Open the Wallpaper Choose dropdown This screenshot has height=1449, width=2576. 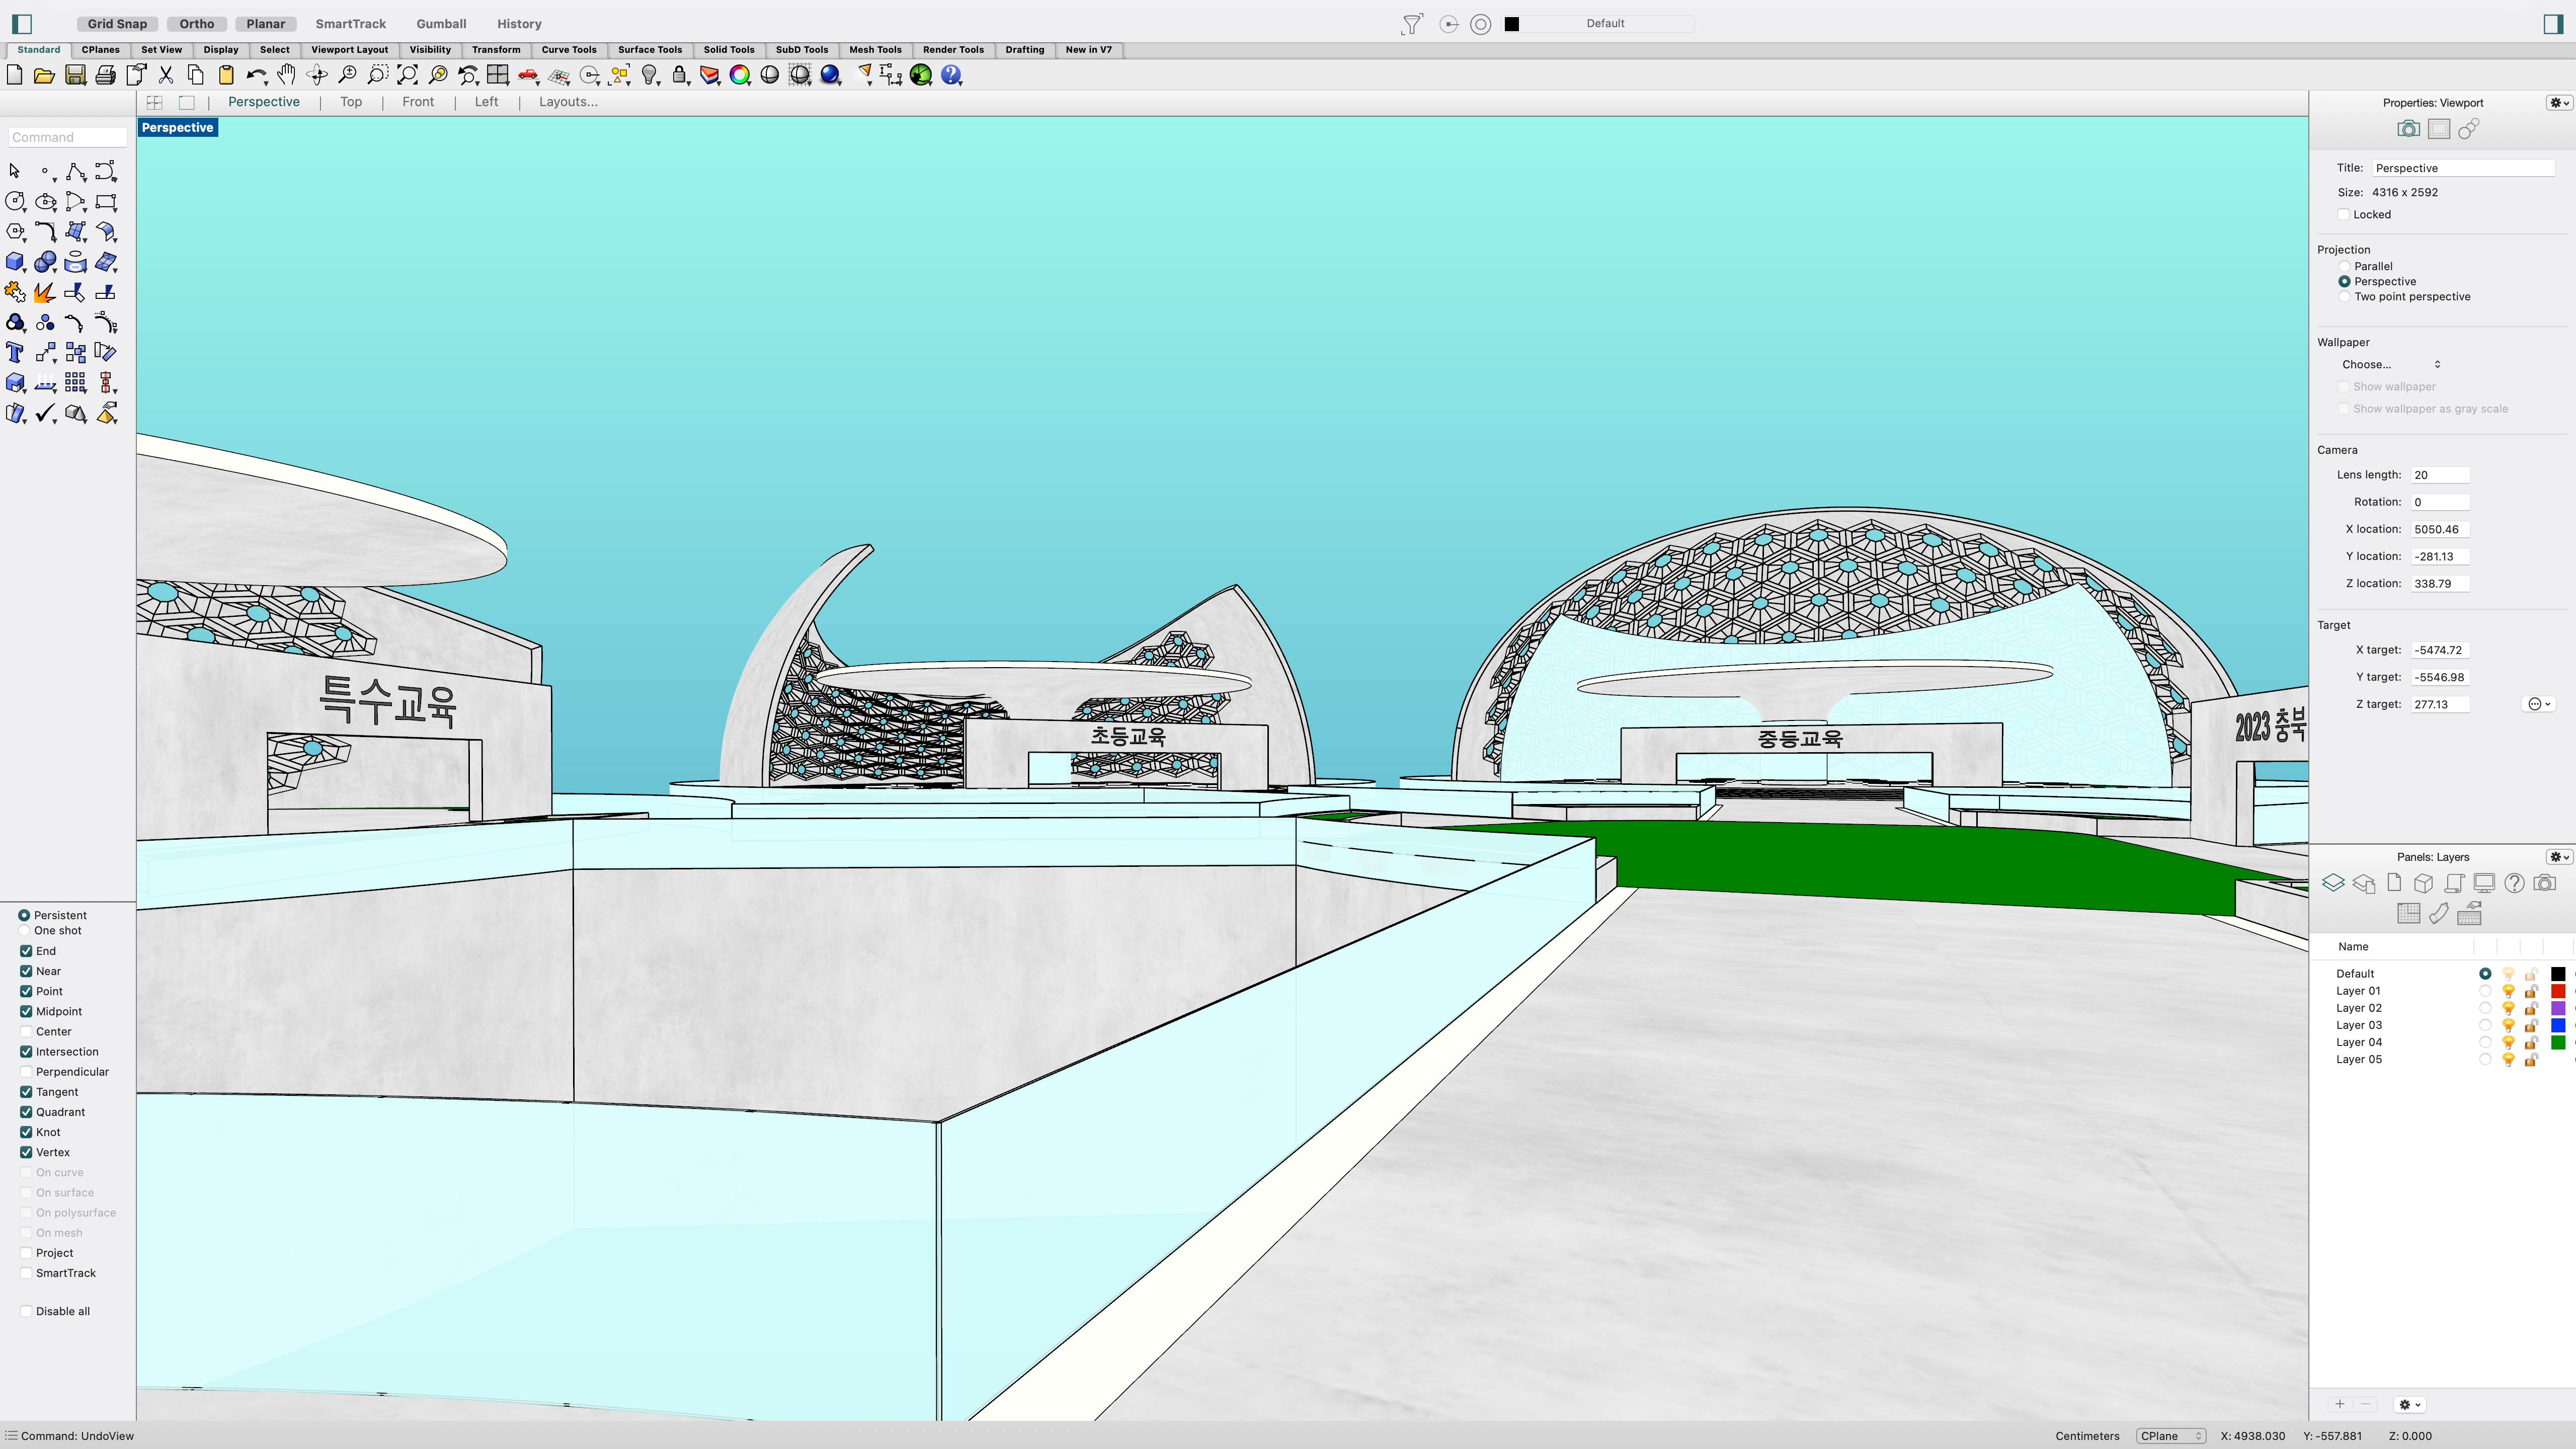coord(2391,364)
